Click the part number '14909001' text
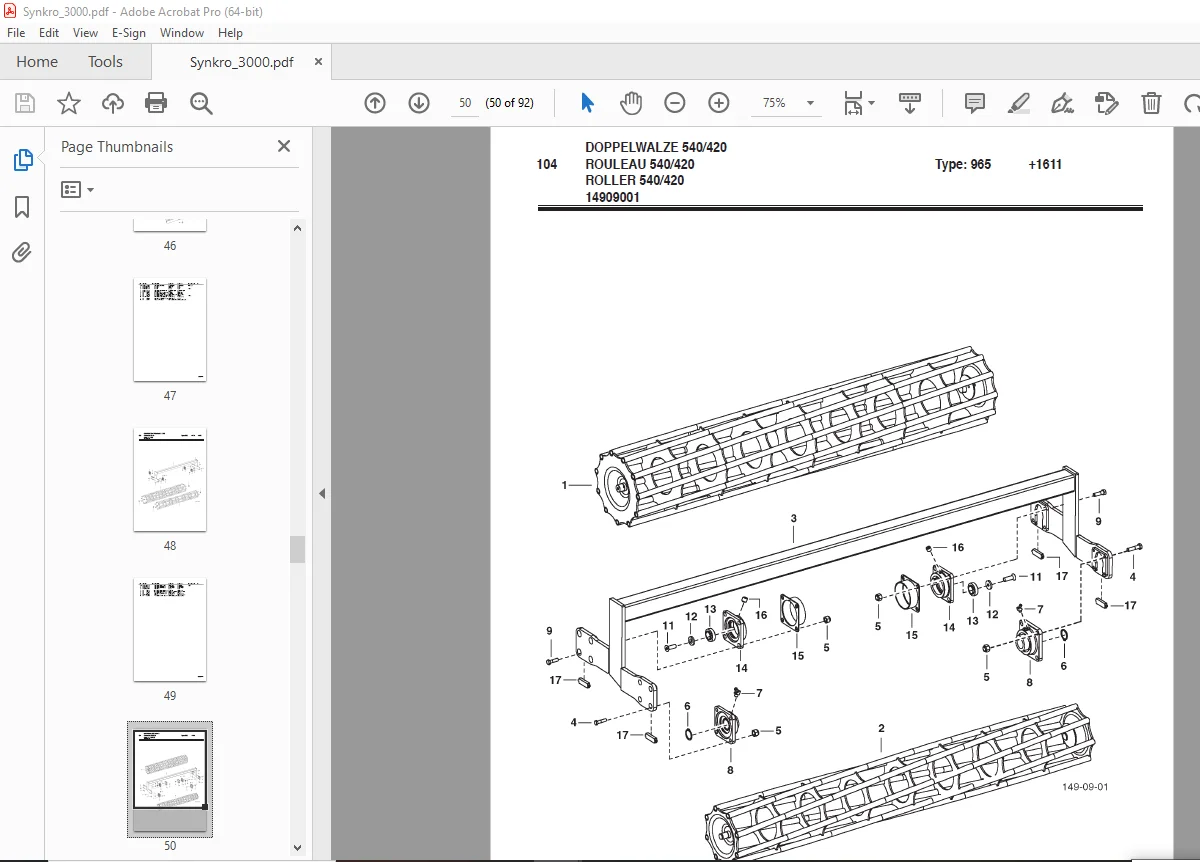 pos(612,198)
